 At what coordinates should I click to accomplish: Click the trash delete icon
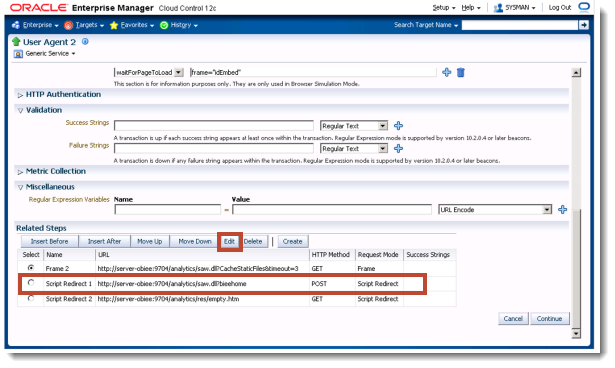click(x=461, y=73)
